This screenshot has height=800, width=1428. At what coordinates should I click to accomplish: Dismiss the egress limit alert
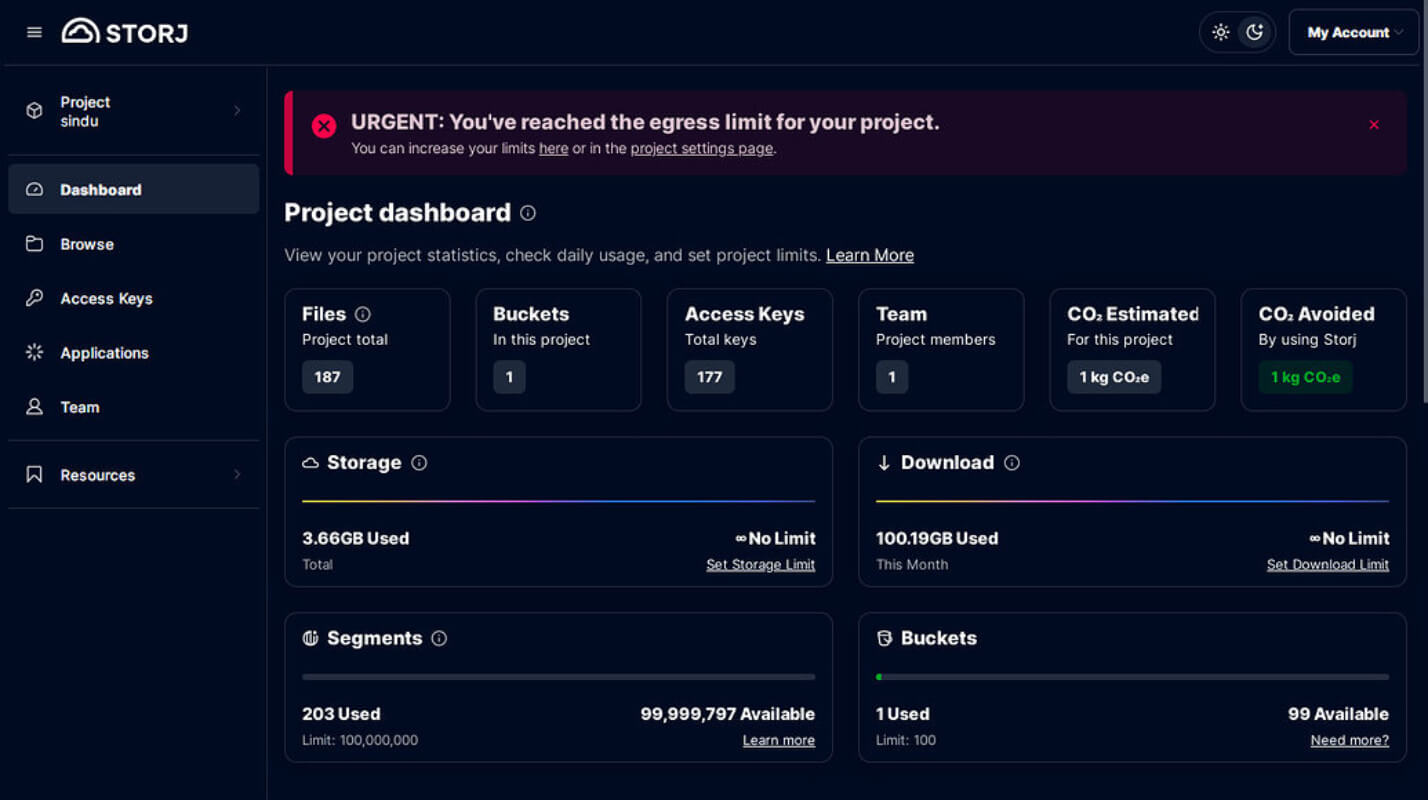click(x=1374, y=125)
